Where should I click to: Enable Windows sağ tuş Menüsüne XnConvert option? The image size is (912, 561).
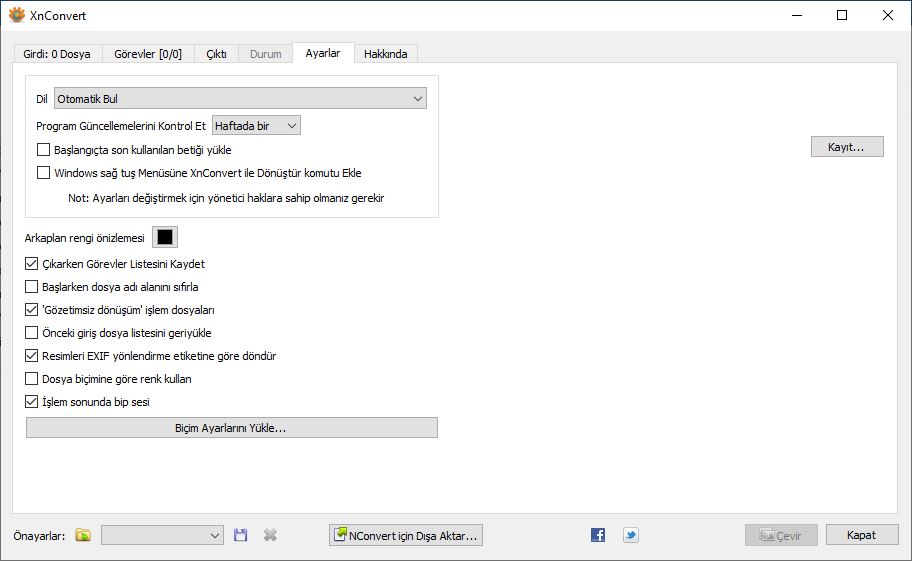click(44, 173)
